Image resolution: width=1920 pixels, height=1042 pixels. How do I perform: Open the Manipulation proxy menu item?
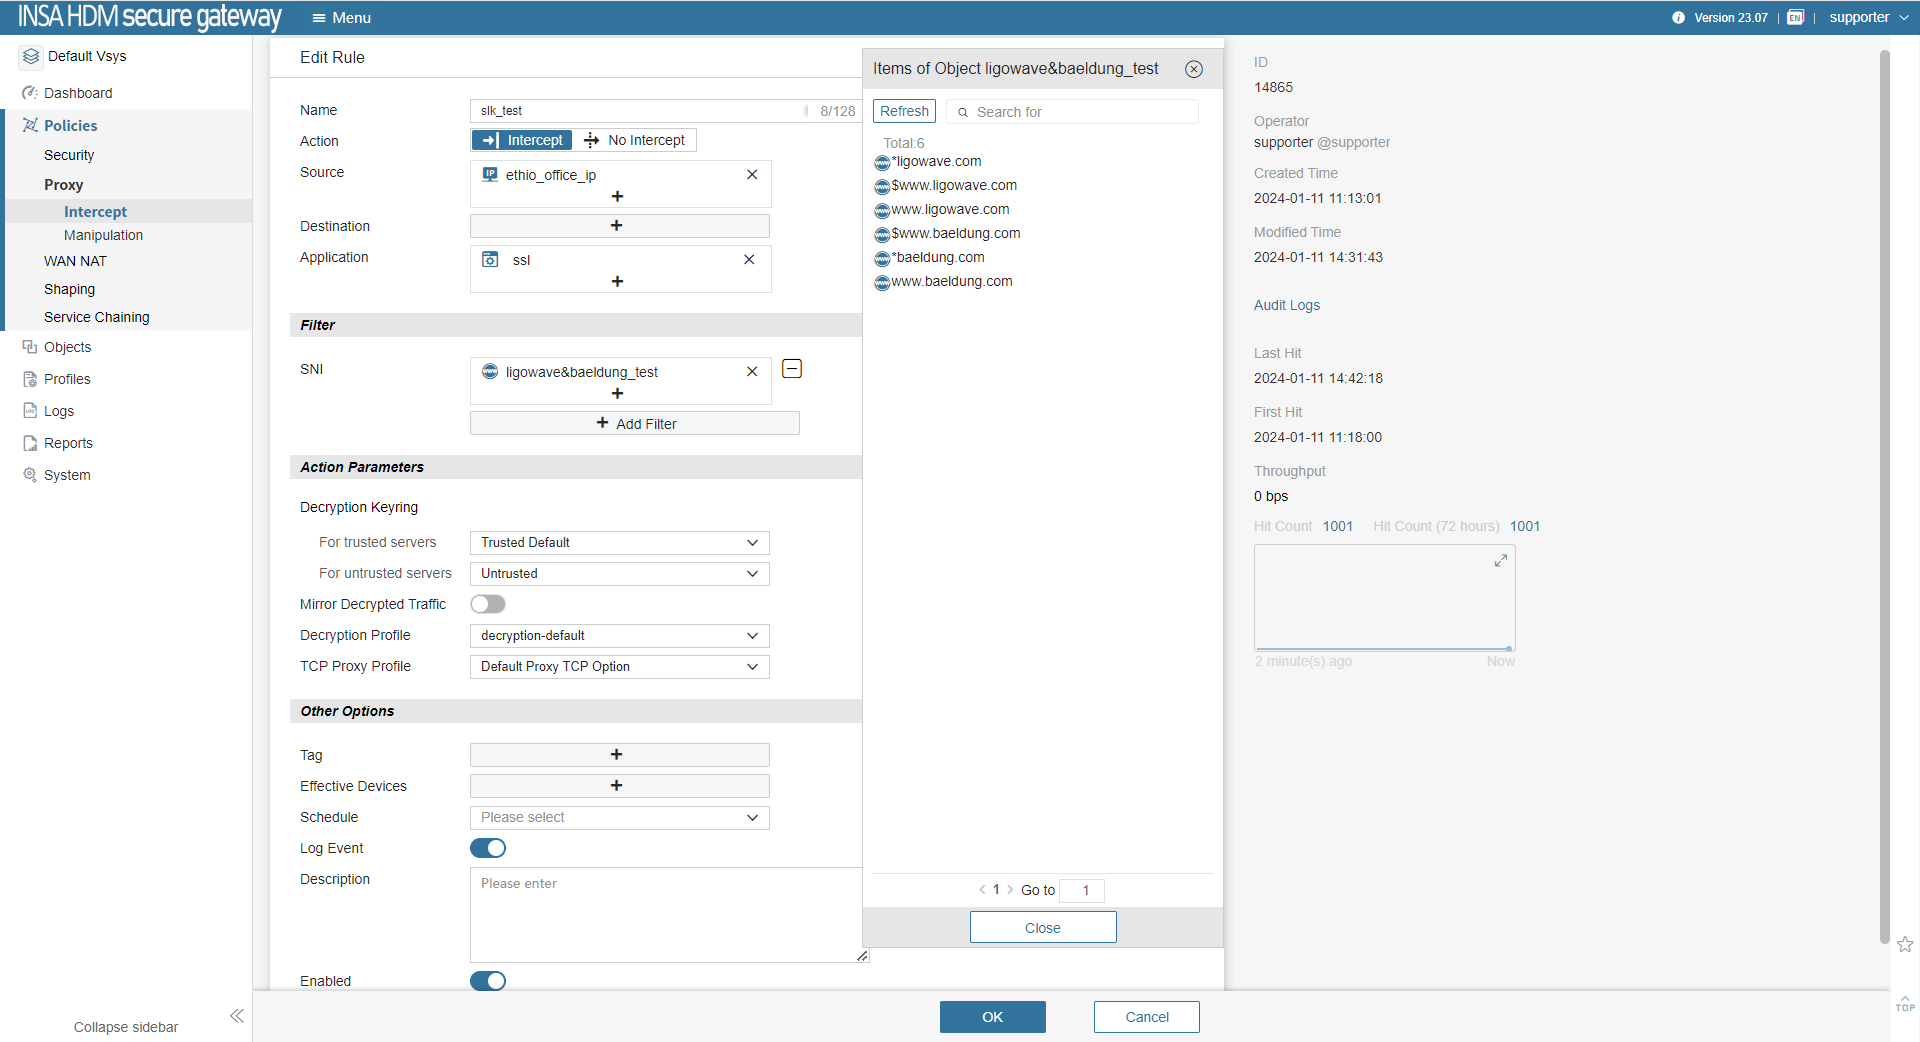103,235
